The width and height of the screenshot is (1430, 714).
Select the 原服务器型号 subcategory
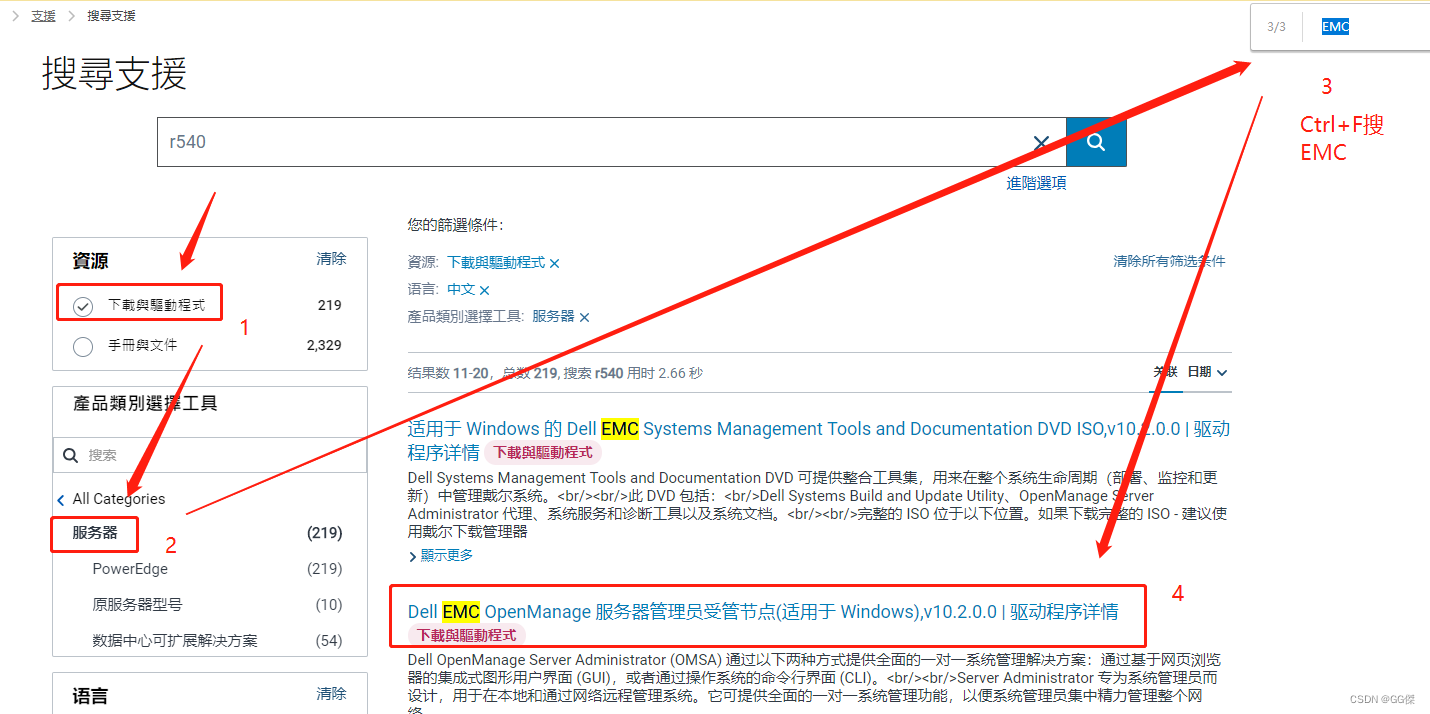click(x=137, y=605)
